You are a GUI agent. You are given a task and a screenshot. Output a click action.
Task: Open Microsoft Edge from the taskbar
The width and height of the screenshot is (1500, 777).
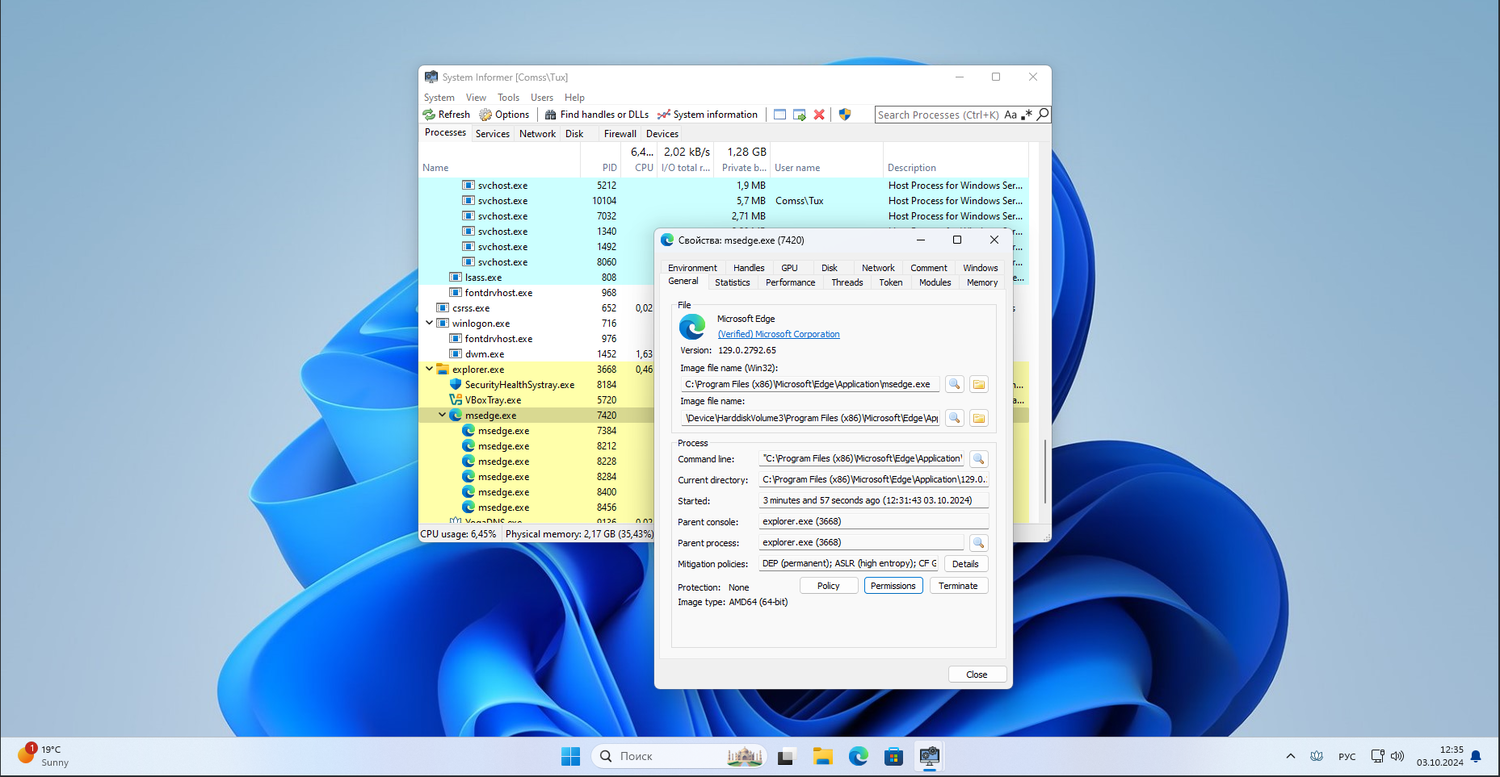(x=858, y=756)
